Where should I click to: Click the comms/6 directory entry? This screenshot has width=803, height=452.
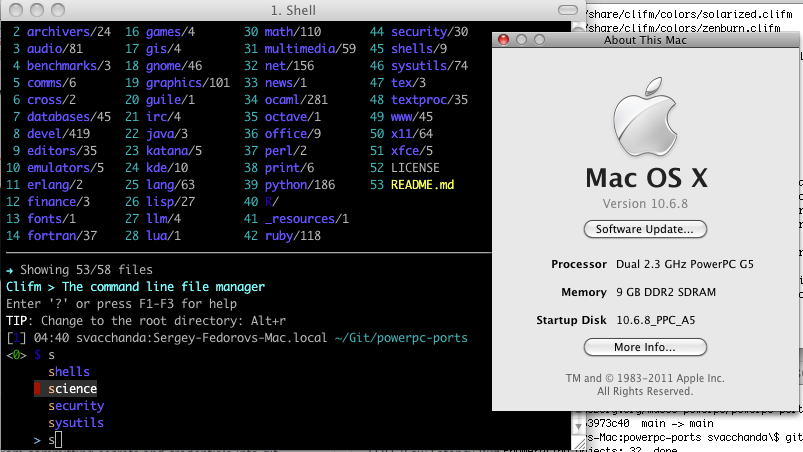click(52, 82)
